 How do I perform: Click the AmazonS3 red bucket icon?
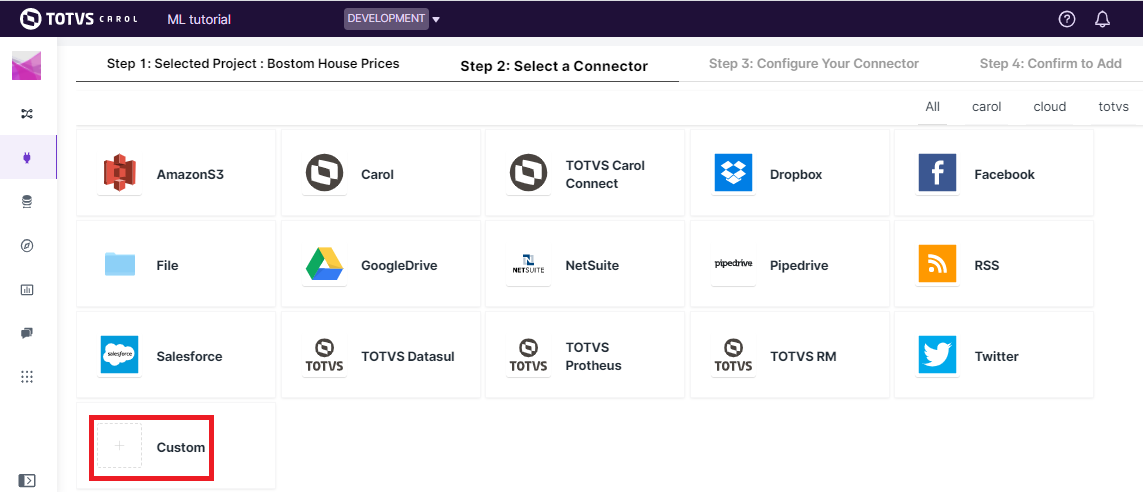coord(120,174)
